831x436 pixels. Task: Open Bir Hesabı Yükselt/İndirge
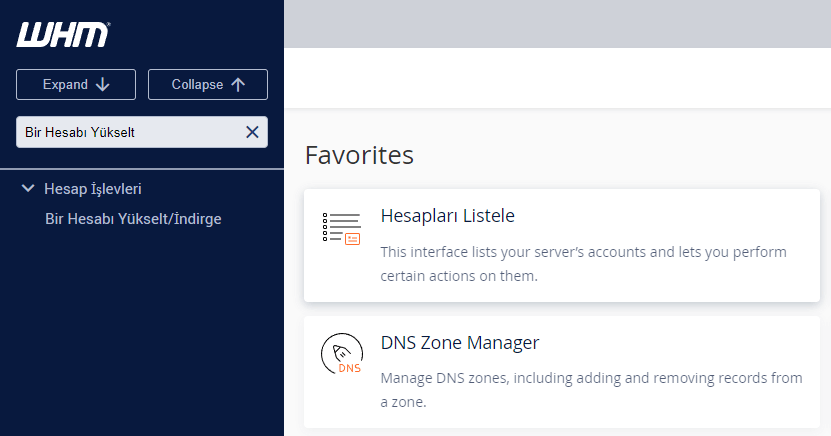[133, 219]
